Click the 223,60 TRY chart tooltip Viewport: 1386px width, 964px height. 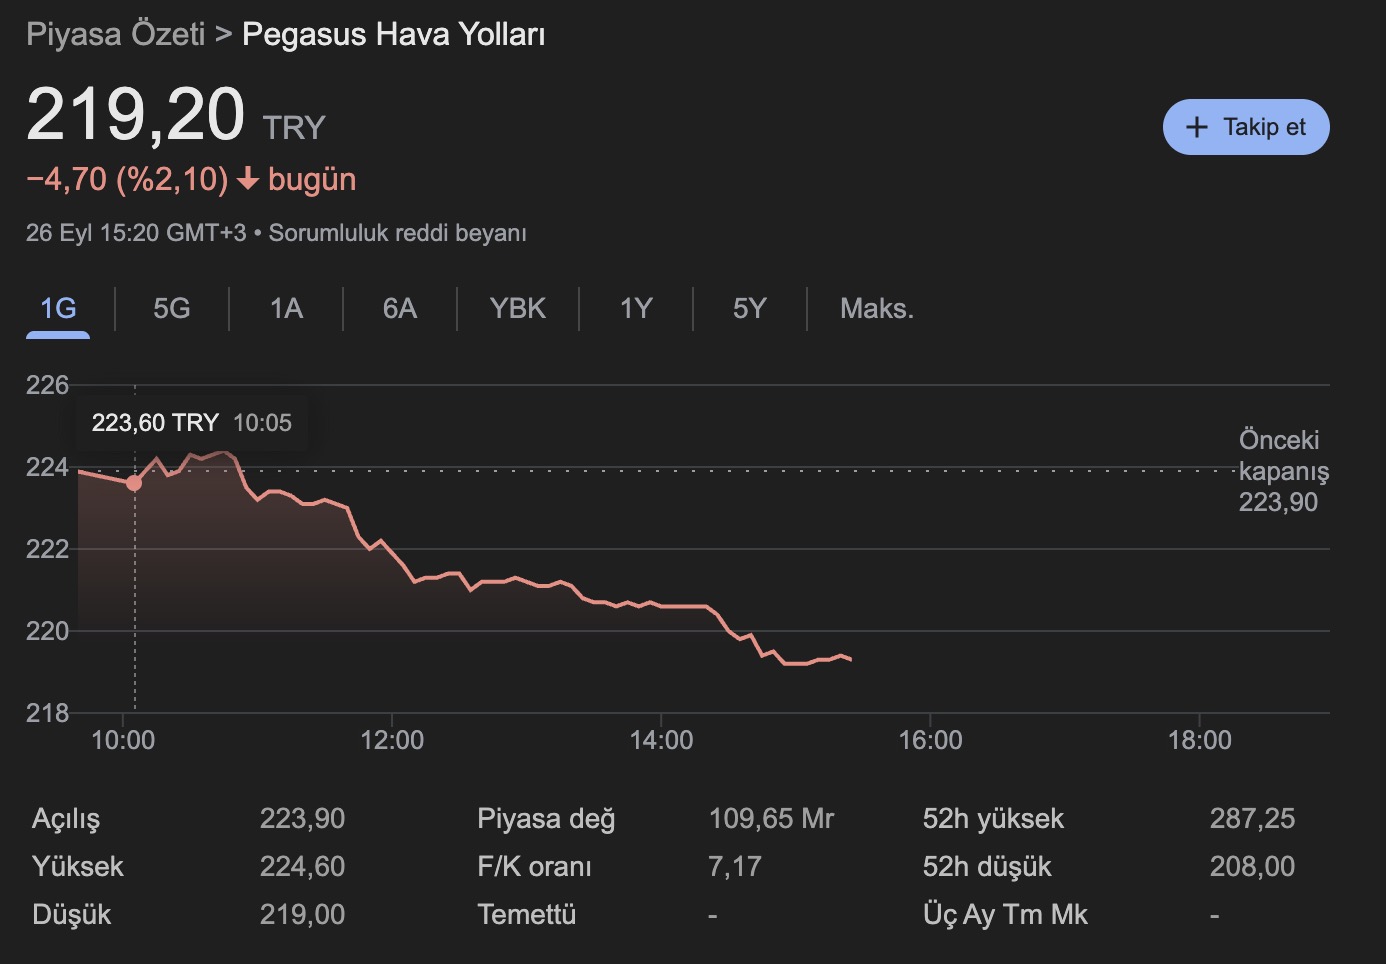coord(191,423)
